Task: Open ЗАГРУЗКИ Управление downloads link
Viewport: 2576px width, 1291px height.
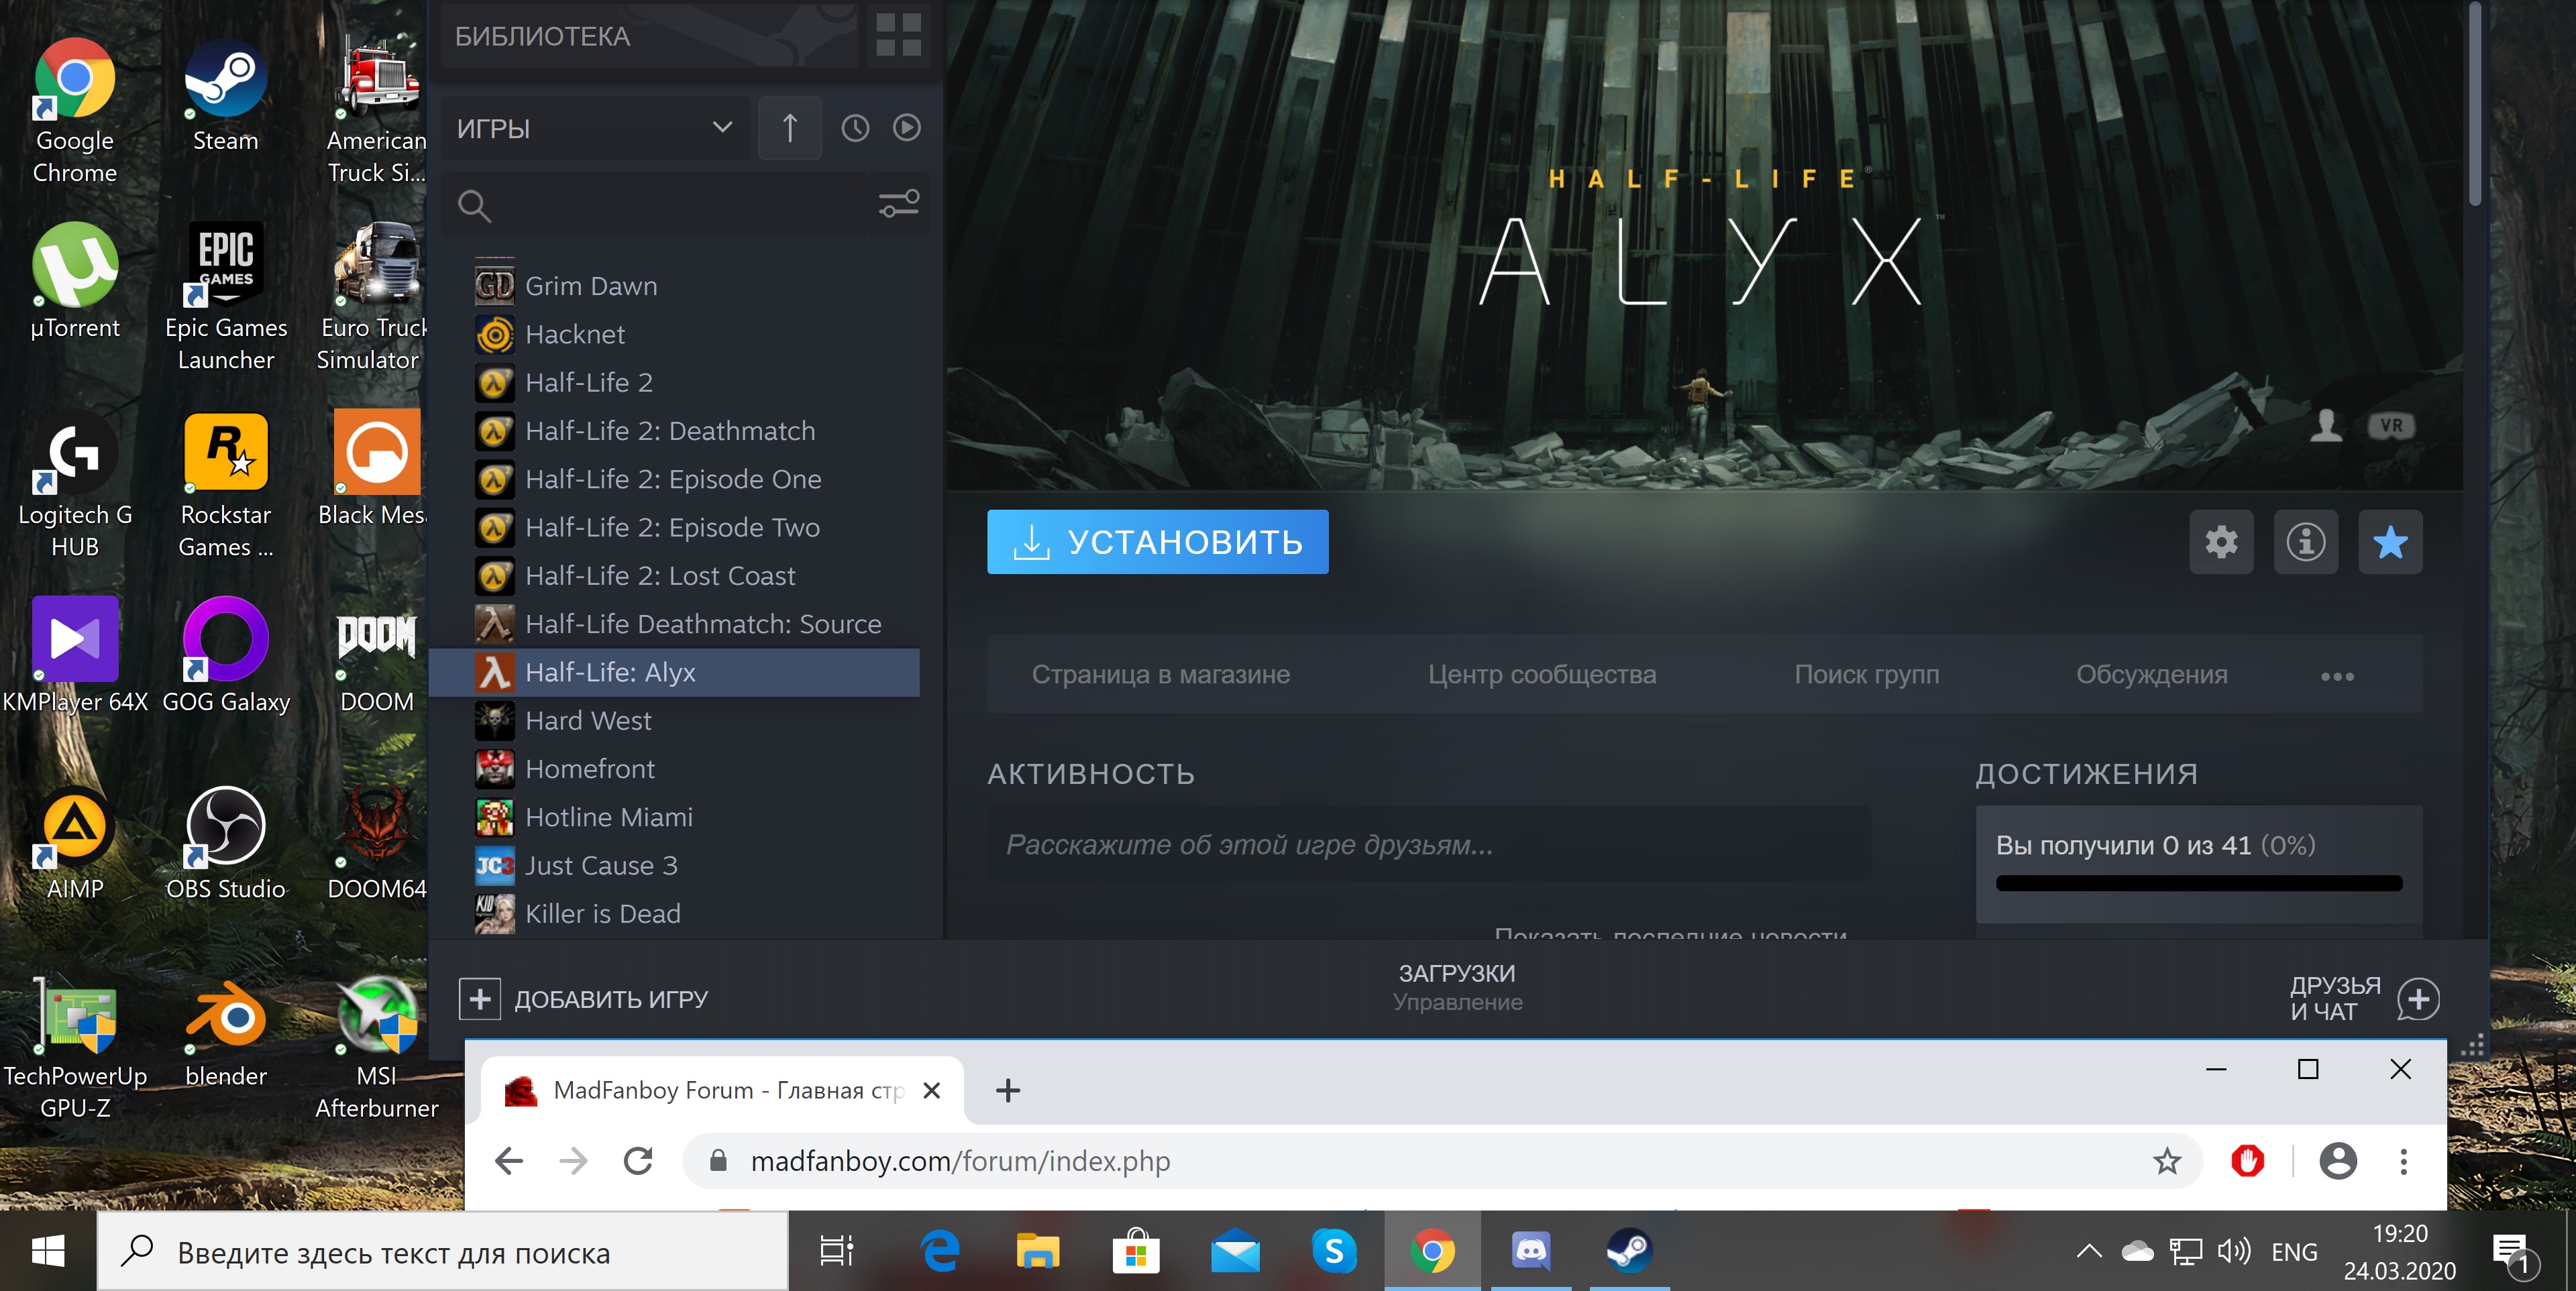Action: coord(1457,987)
